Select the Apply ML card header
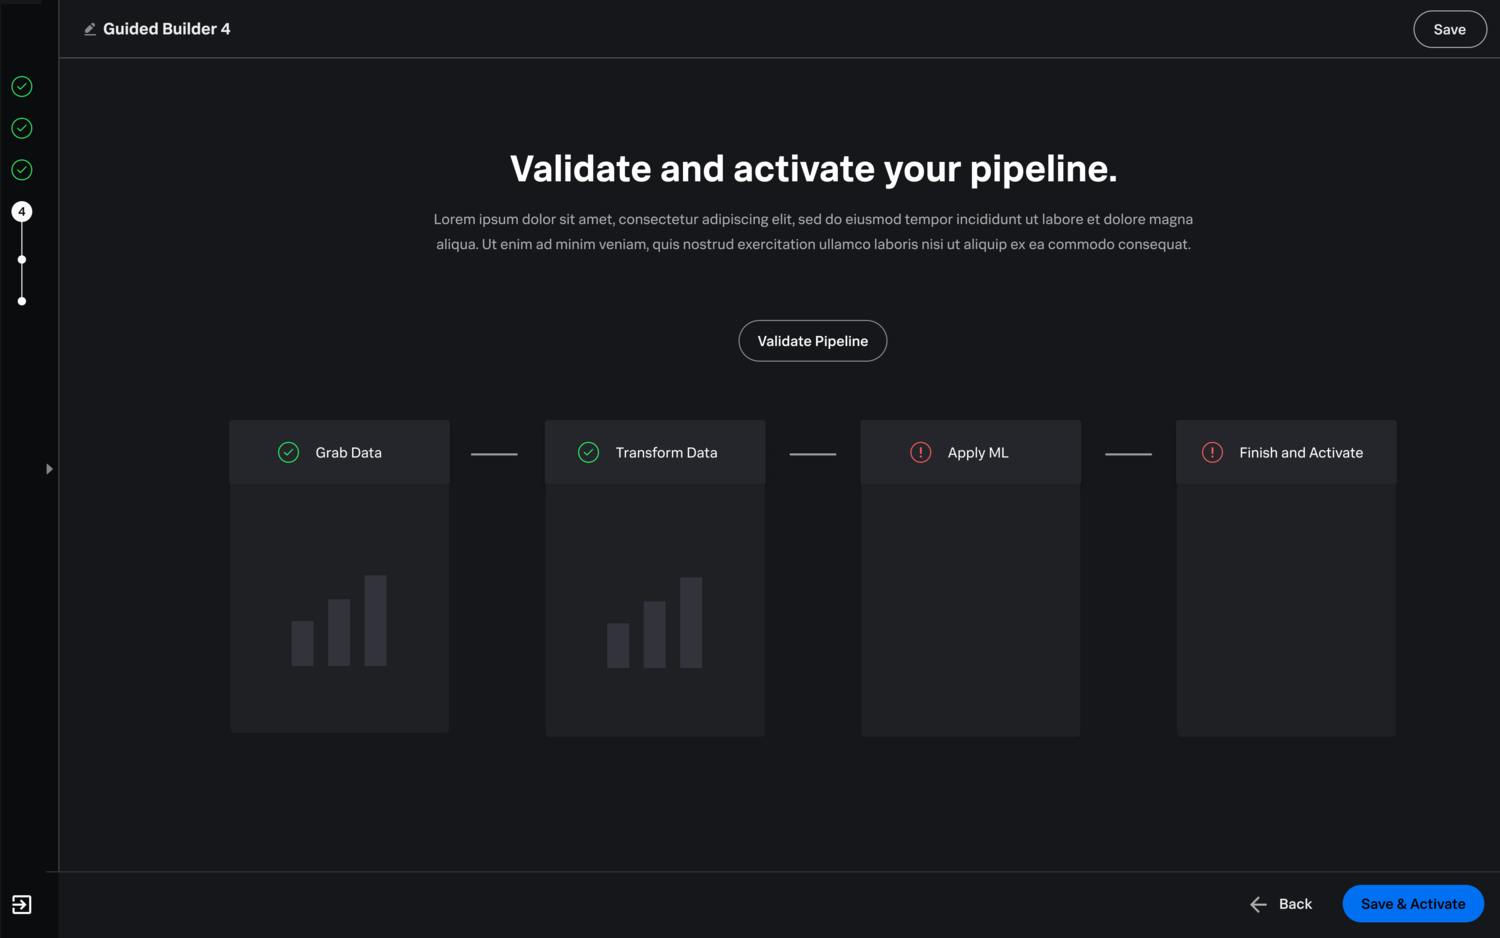 pyautogui.click(x=971, y=453)
